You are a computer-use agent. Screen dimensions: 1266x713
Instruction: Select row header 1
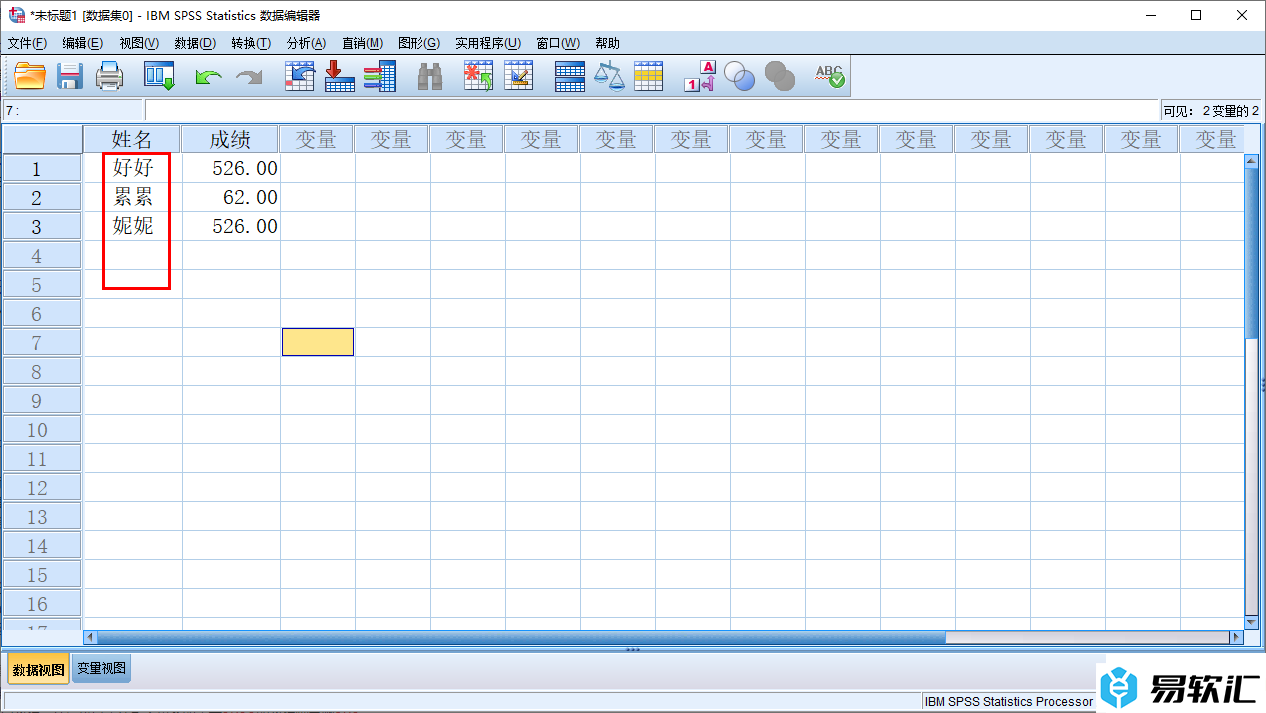coord(41,169)
